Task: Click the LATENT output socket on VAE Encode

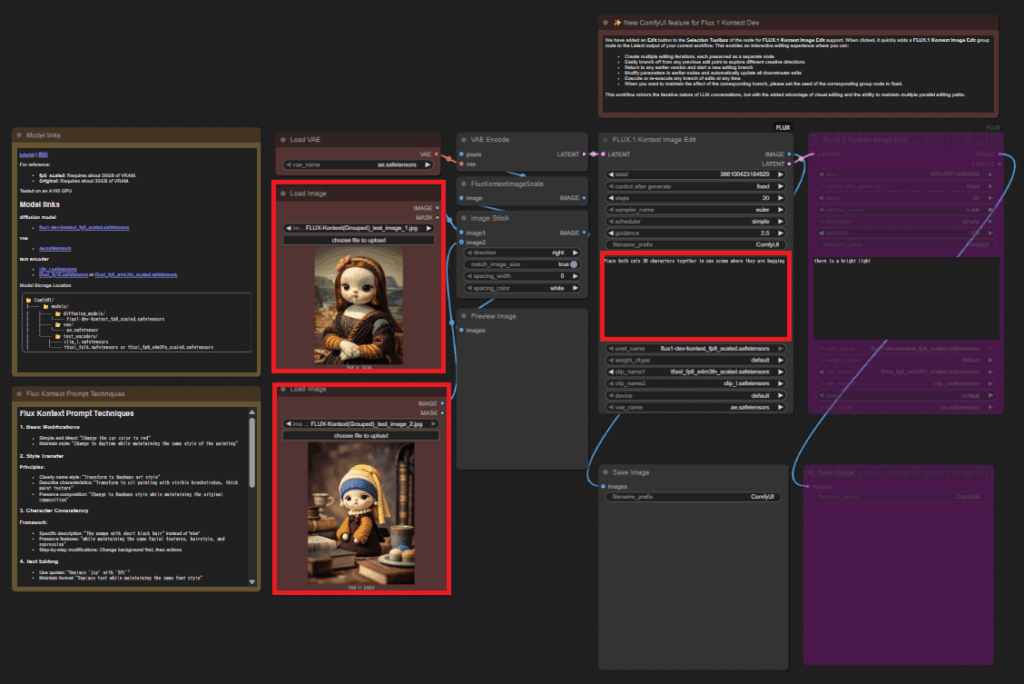Action: pyautogui.click(x=584, y=154)
